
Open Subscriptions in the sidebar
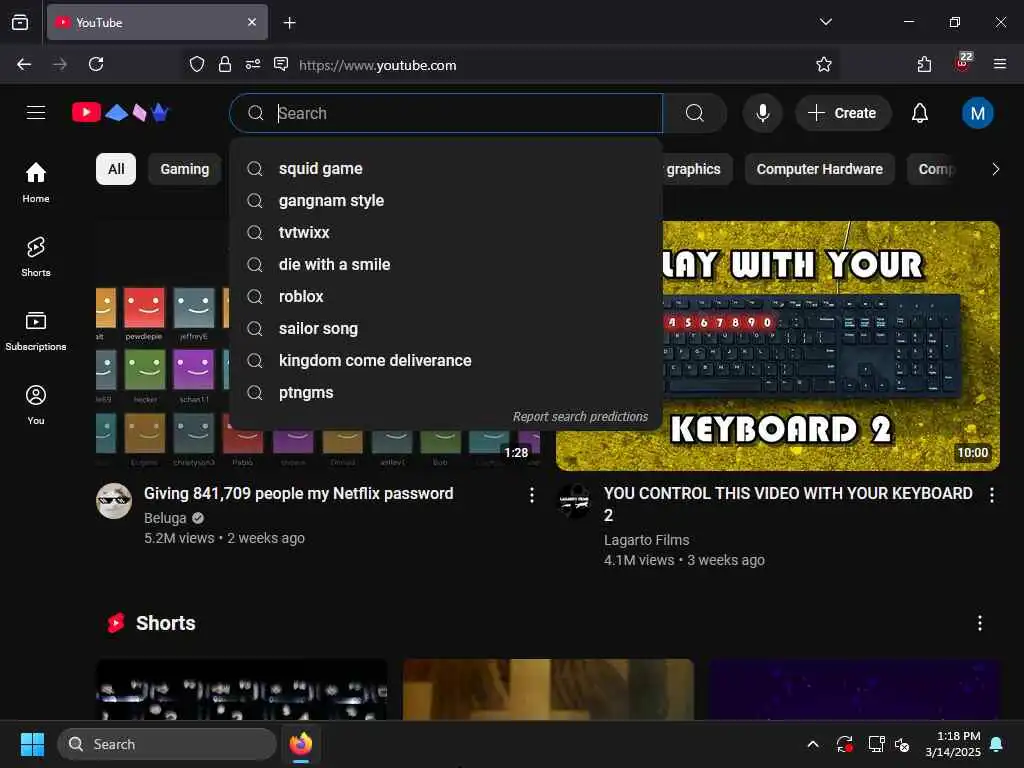pyautogui.click(x=36, y=330)
